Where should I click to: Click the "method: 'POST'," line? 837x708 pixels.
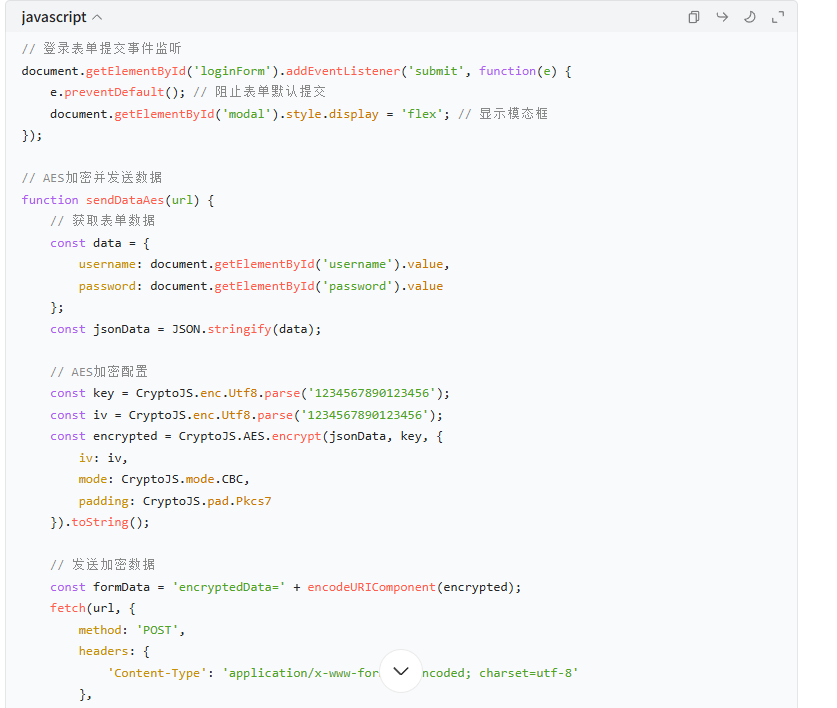point(131,631)
